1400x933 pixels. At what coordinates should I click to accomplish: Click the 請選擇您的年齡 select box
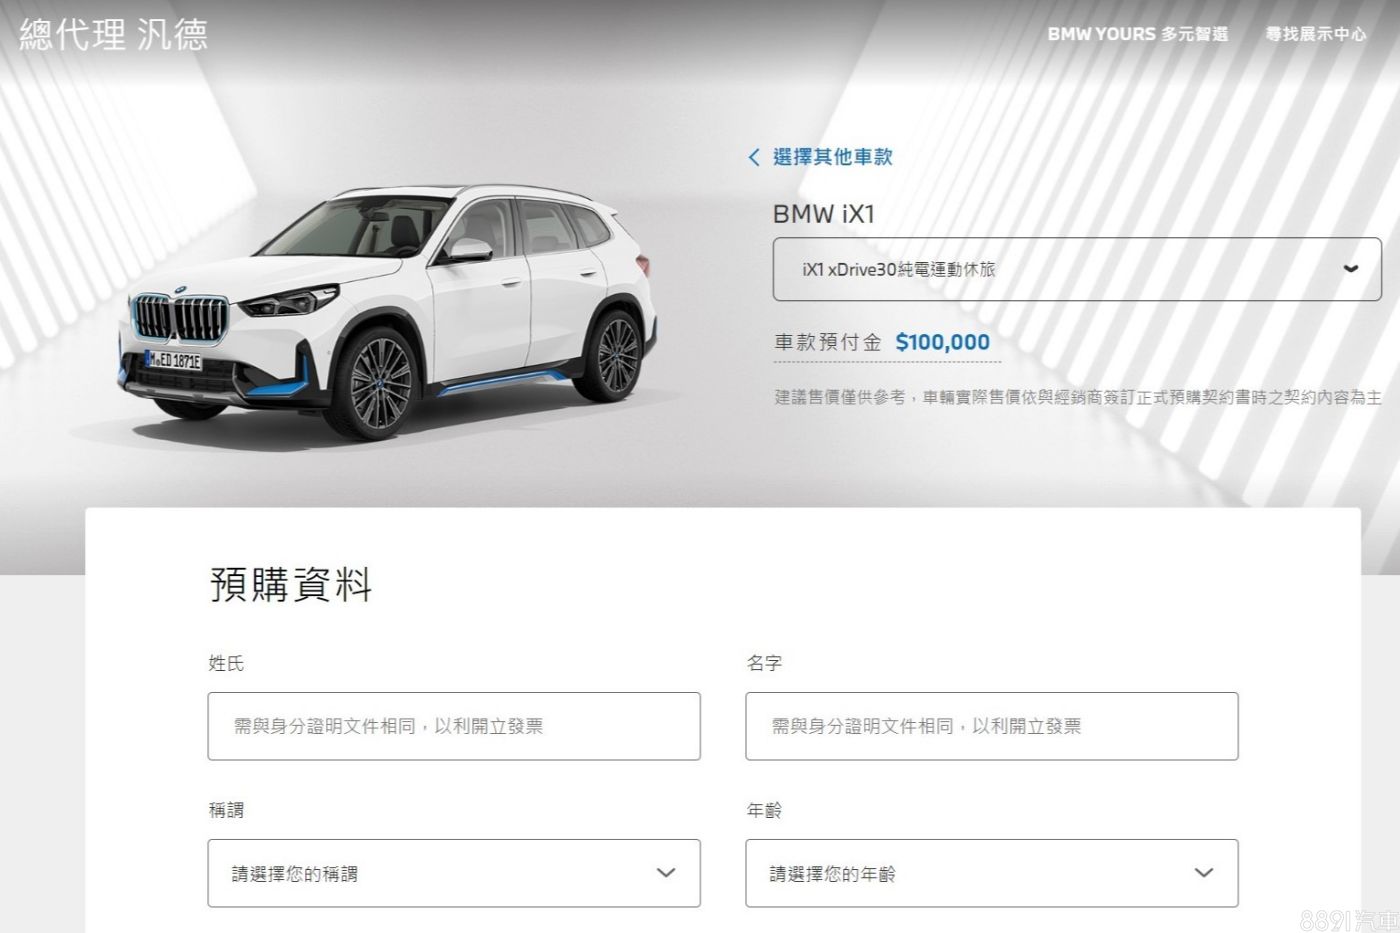[992, 873]
